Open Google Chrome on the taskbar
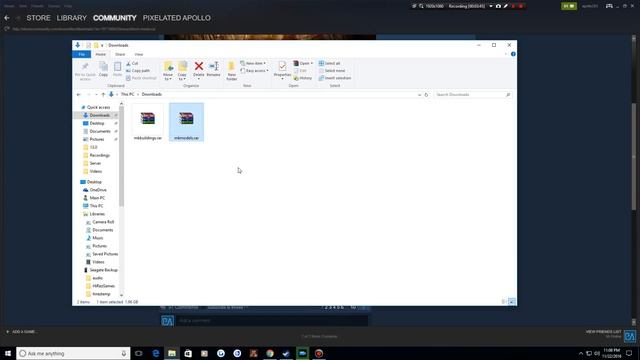Viewport: 640px width, 360px height. pos(270,353)
